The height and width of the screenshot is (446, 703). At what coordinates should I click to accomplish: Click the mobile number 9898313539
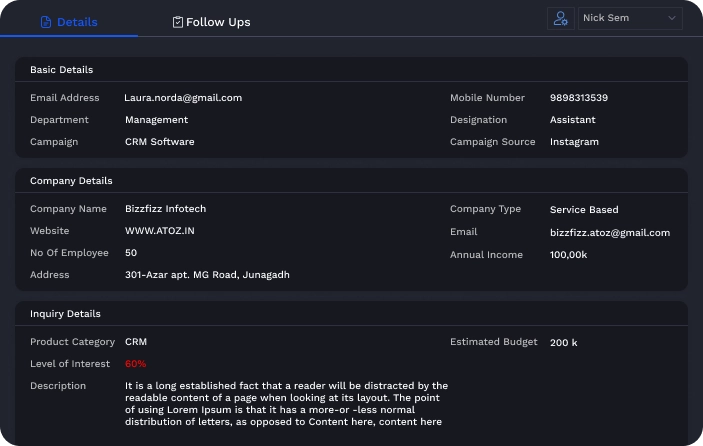(578, 98)
